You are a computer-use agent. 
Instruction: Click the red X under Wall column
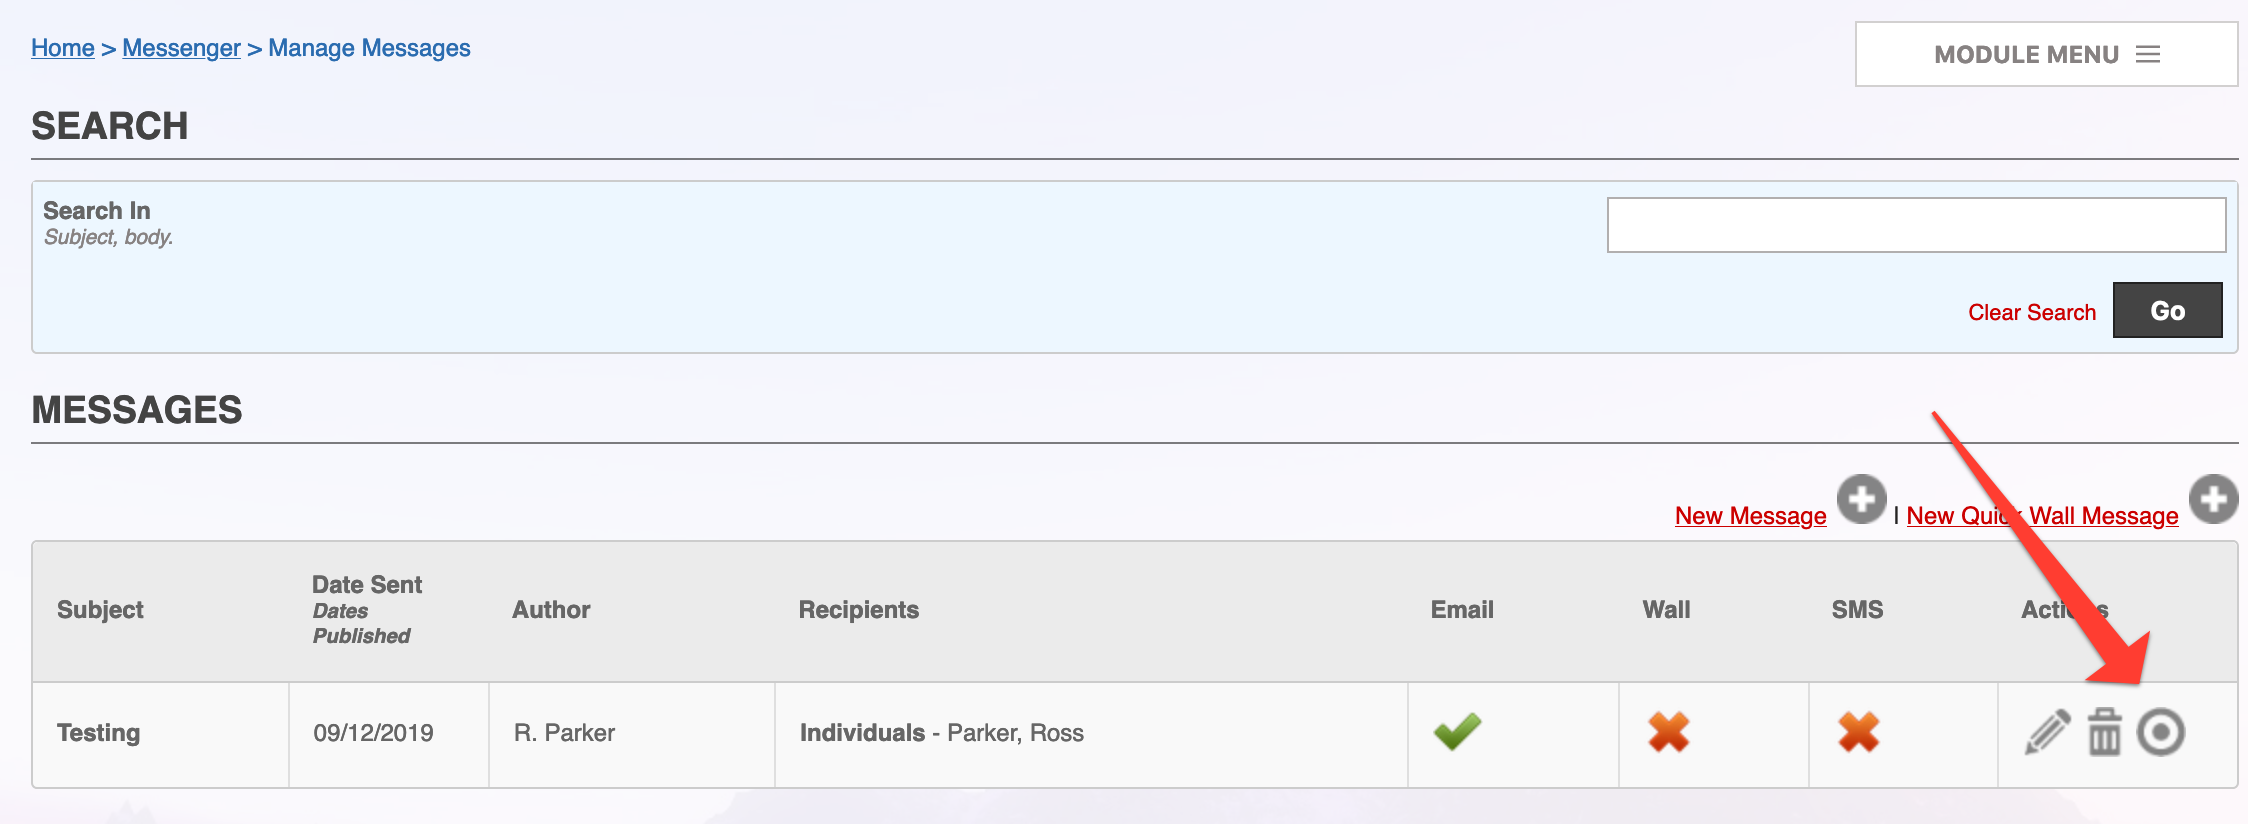coord(1669,732)
